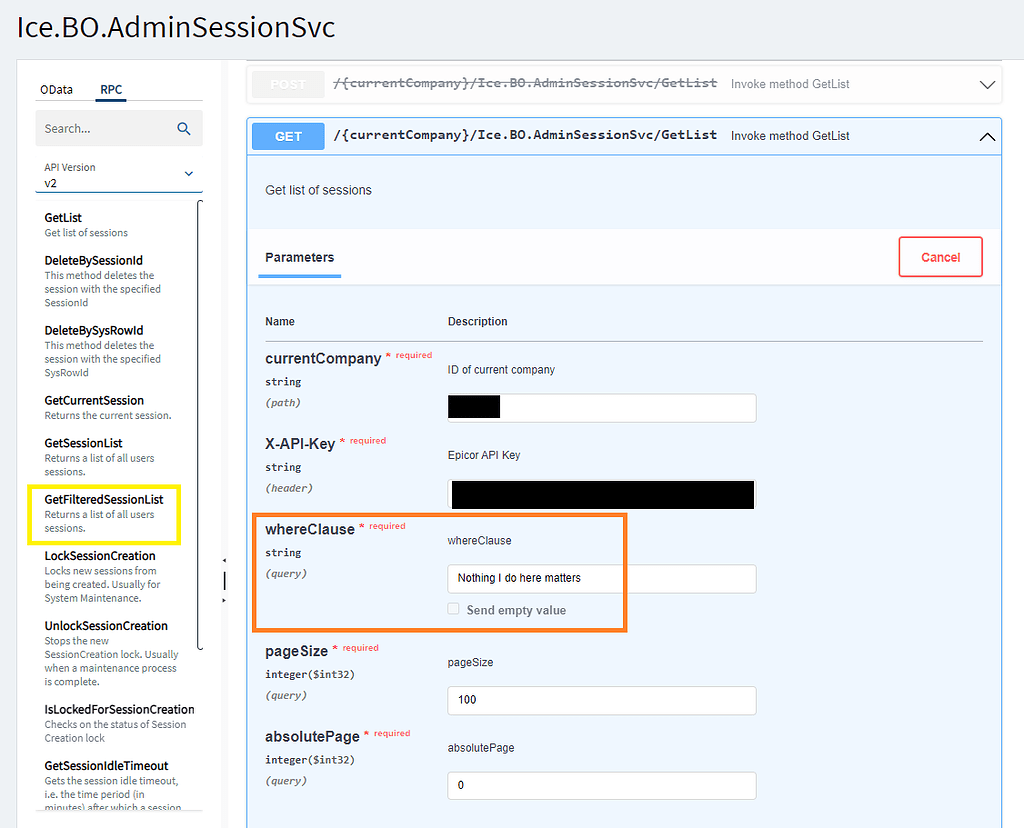This screenshot has width=1024, height=828.
Task: Open the API Version dropdown
Action: click(x=119, y=176)
